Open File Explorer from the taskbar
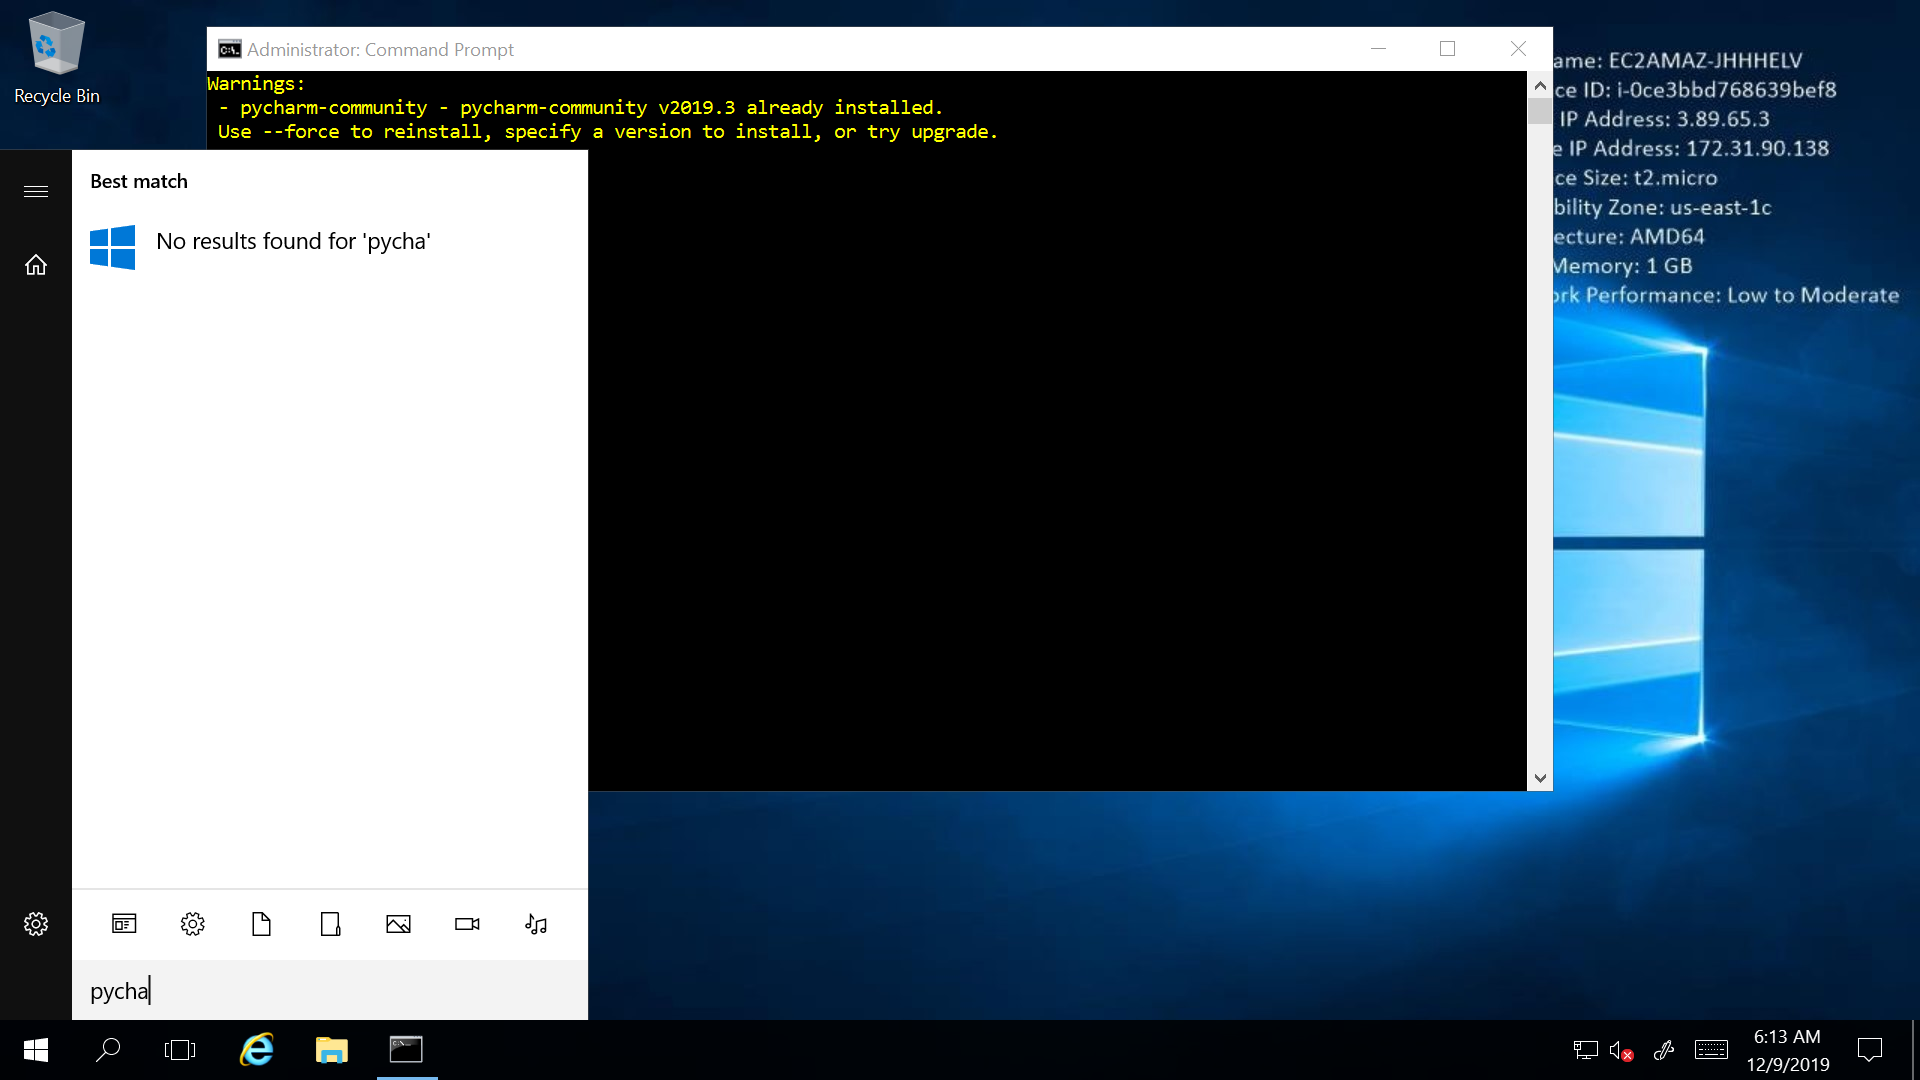Viewport: 1920px width, 1080px height. click(x=331, y=1050)
